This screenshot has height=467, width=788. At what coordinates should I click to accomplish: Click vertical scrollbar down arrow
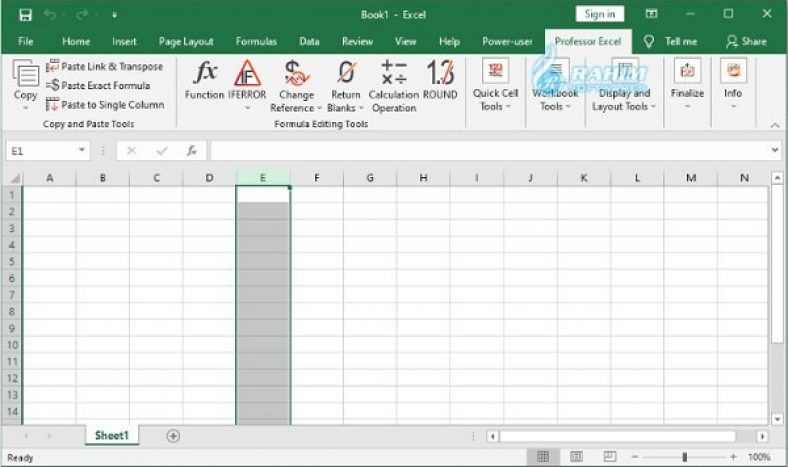777,419
